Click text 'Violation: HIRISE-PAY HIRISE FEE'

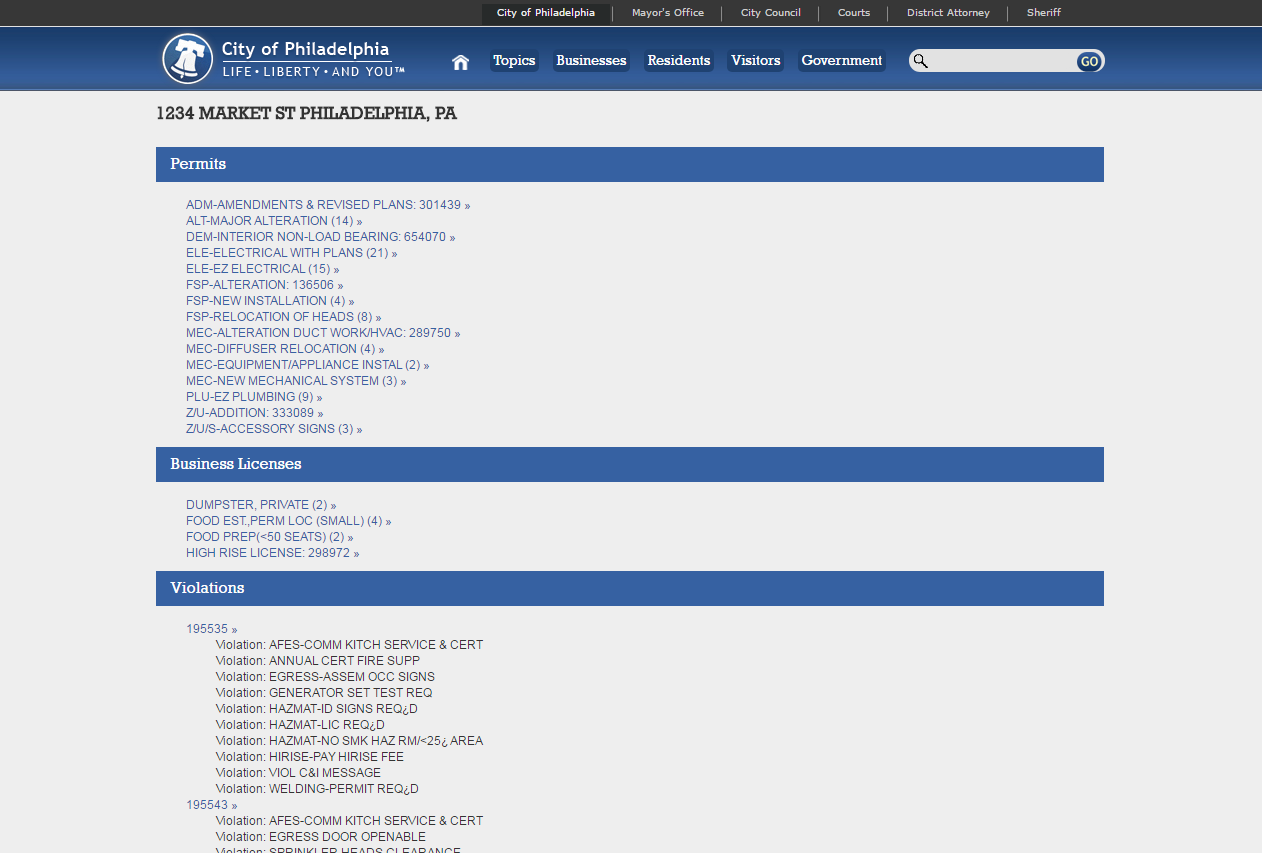310,757
